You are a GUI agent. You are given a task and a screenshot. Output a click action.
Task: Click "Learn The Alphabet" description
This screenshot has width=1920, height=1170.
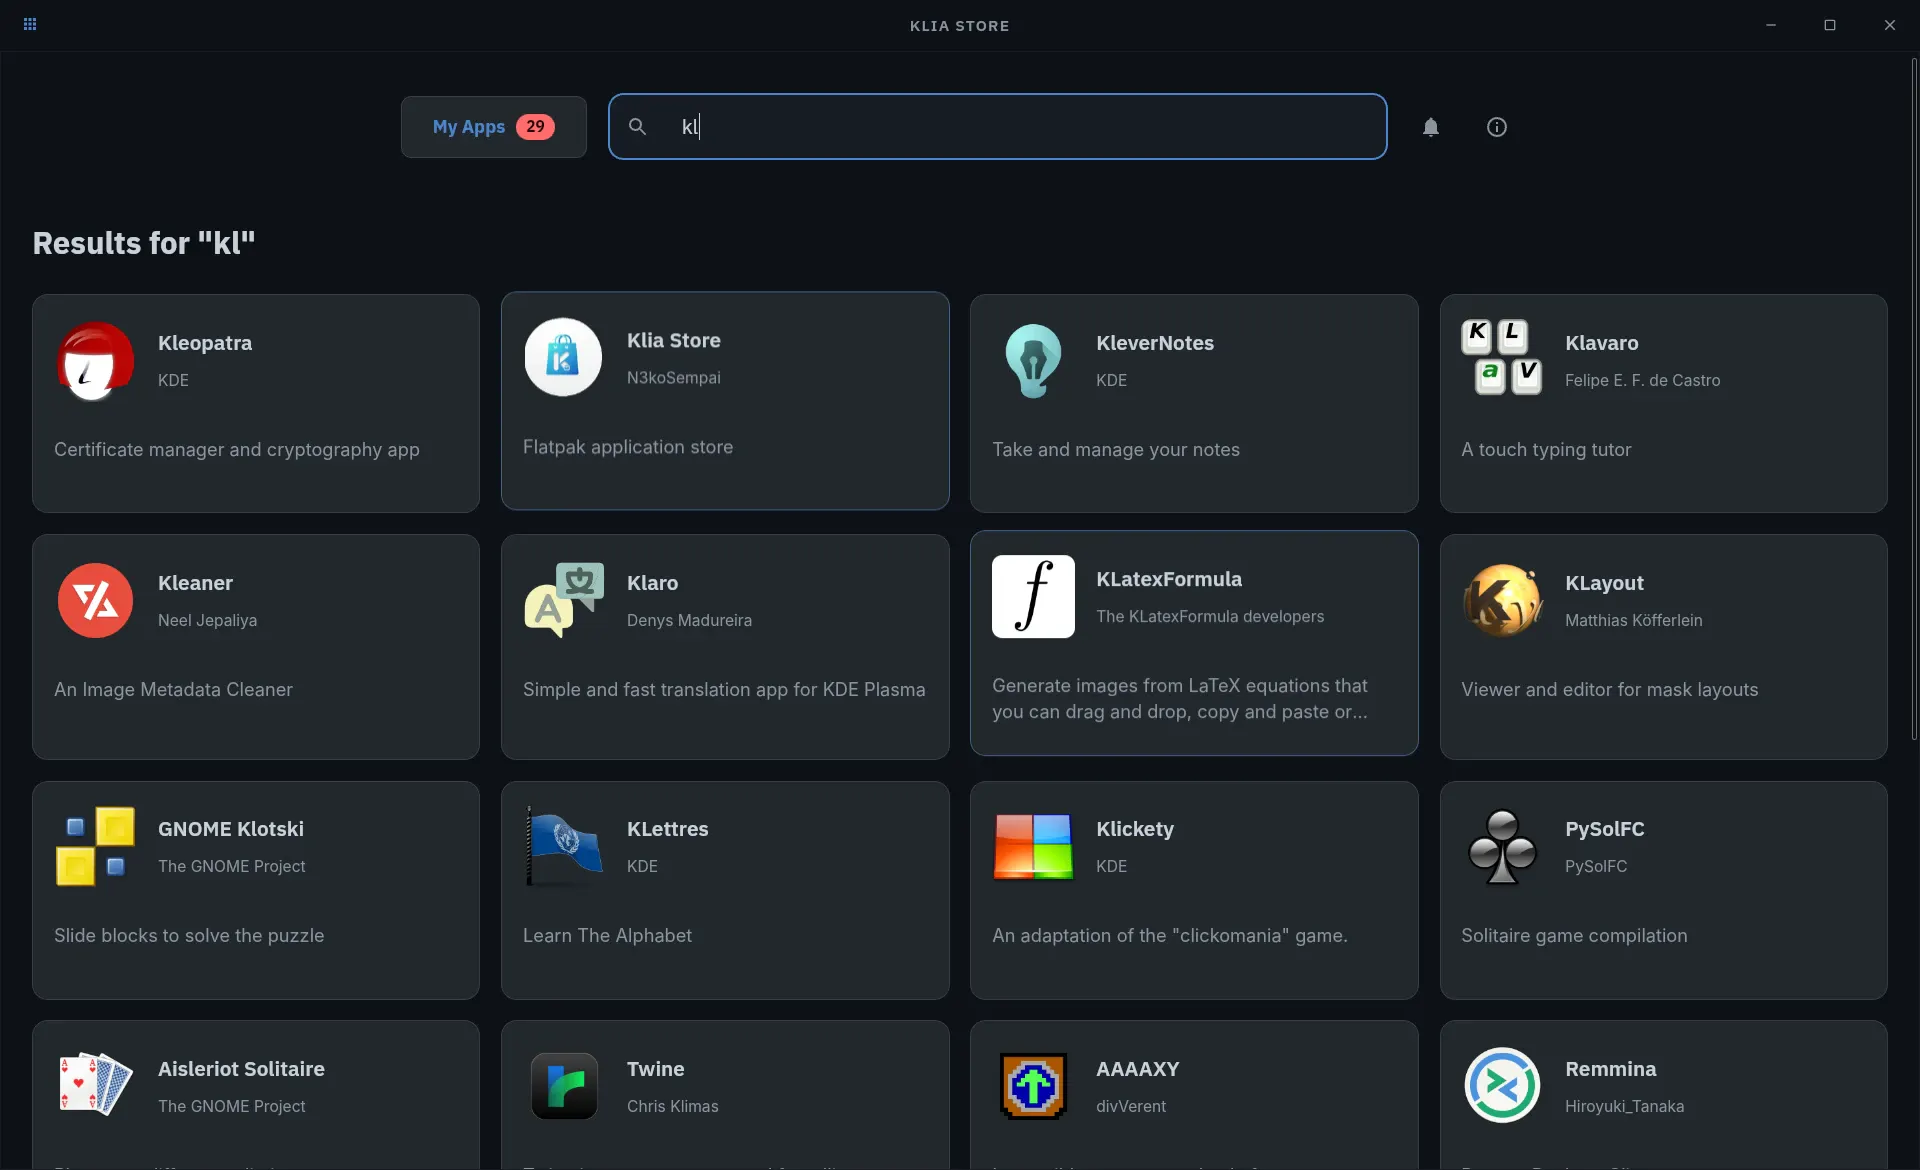pyautogui.click(x=607, y=936)
